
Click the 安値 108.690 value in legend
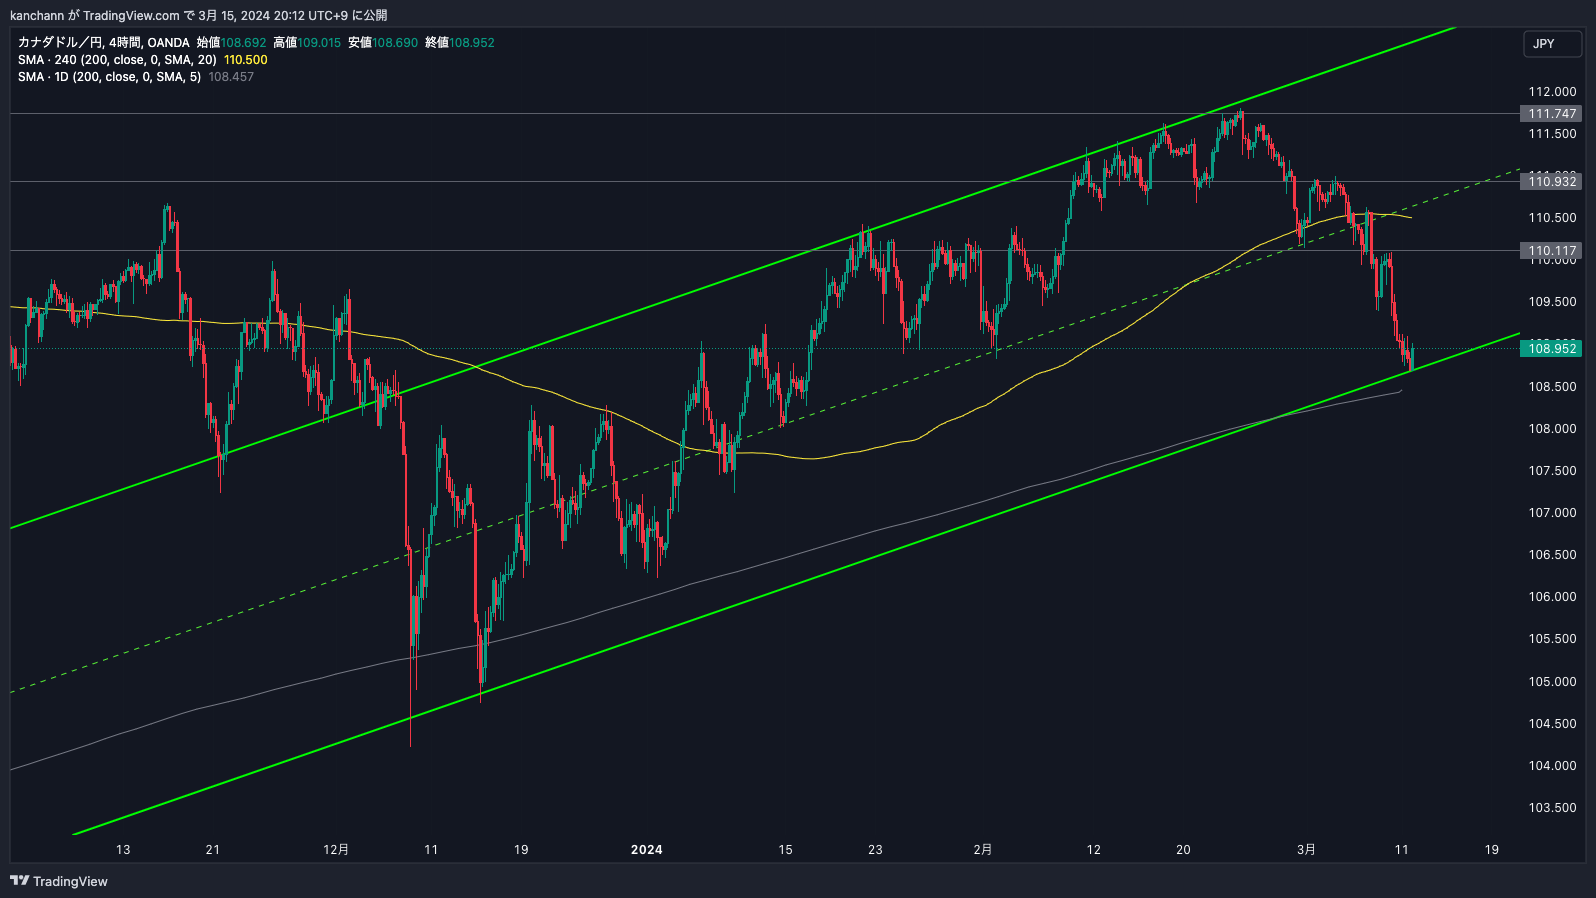click(x=395, y=43)
